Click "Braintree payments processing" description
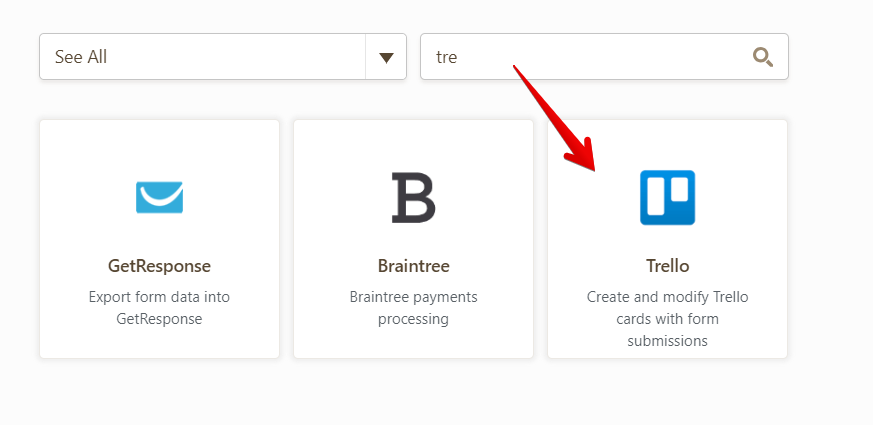This screenshot has height=425, width=873. 413,308
